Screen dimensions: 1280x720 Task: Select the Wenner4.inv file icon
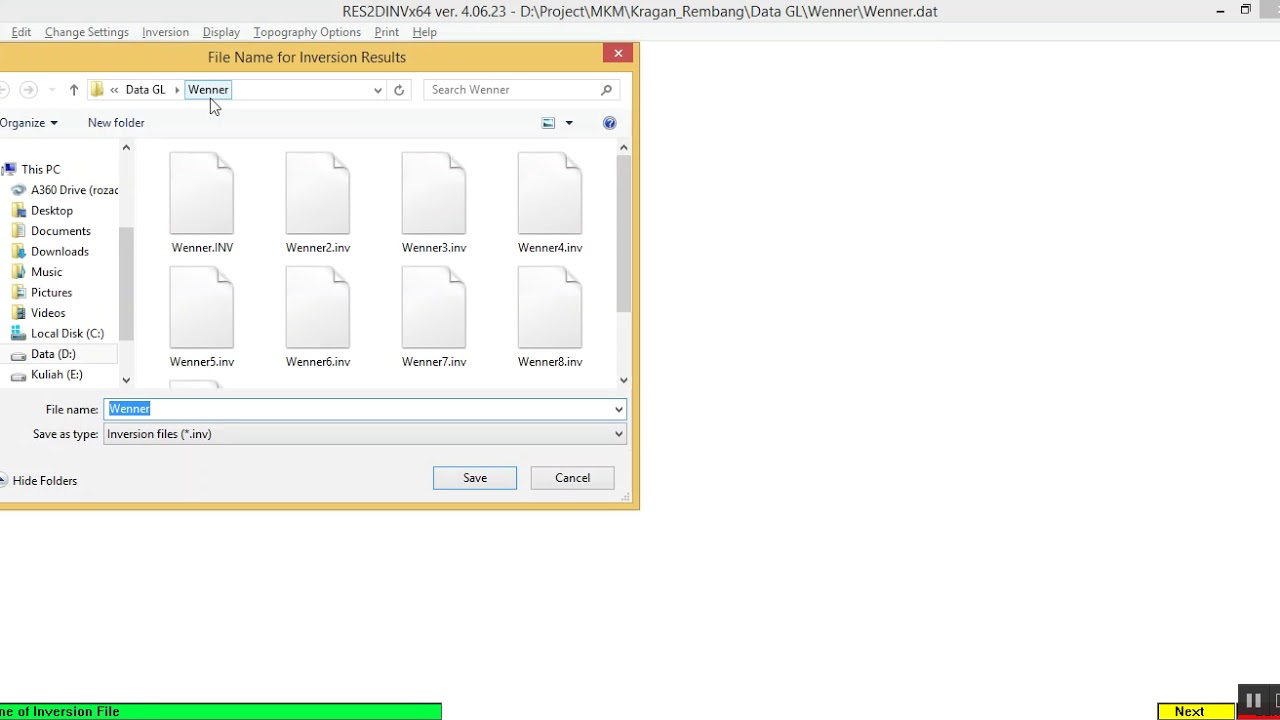[x=550, y=193]
